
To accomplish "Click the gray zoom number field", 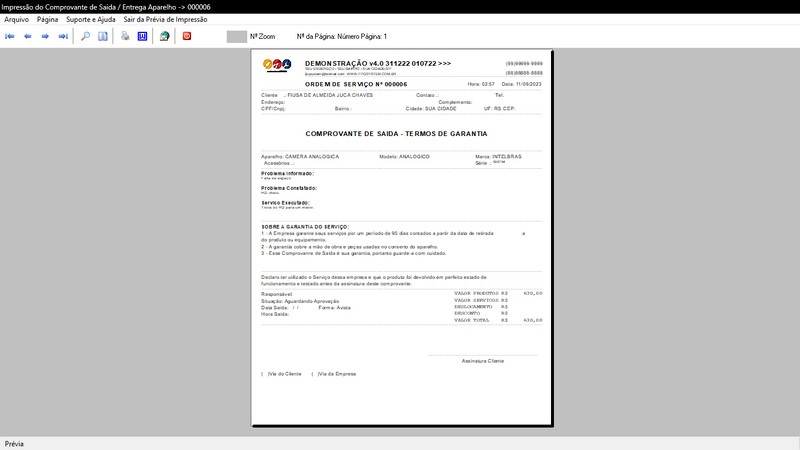I will point(237,36).
